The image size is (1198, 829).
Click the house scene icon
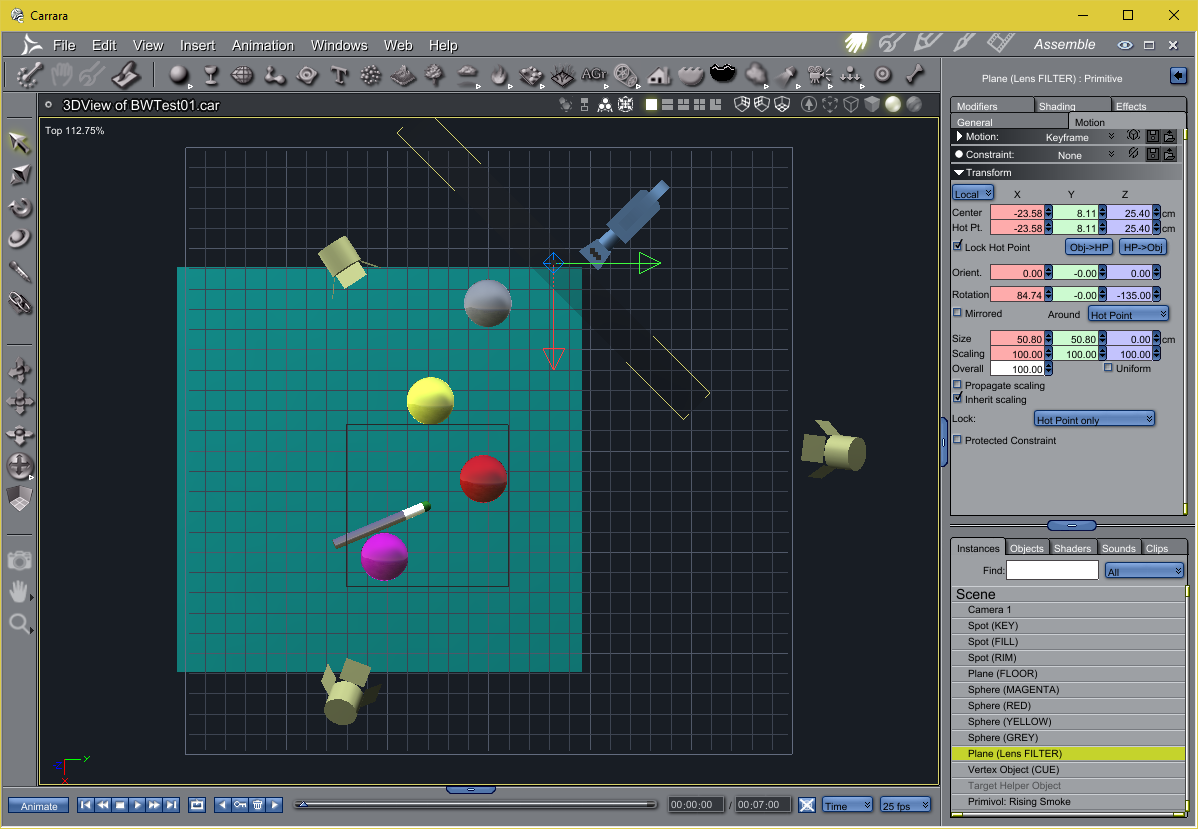(x=659, y=75)
